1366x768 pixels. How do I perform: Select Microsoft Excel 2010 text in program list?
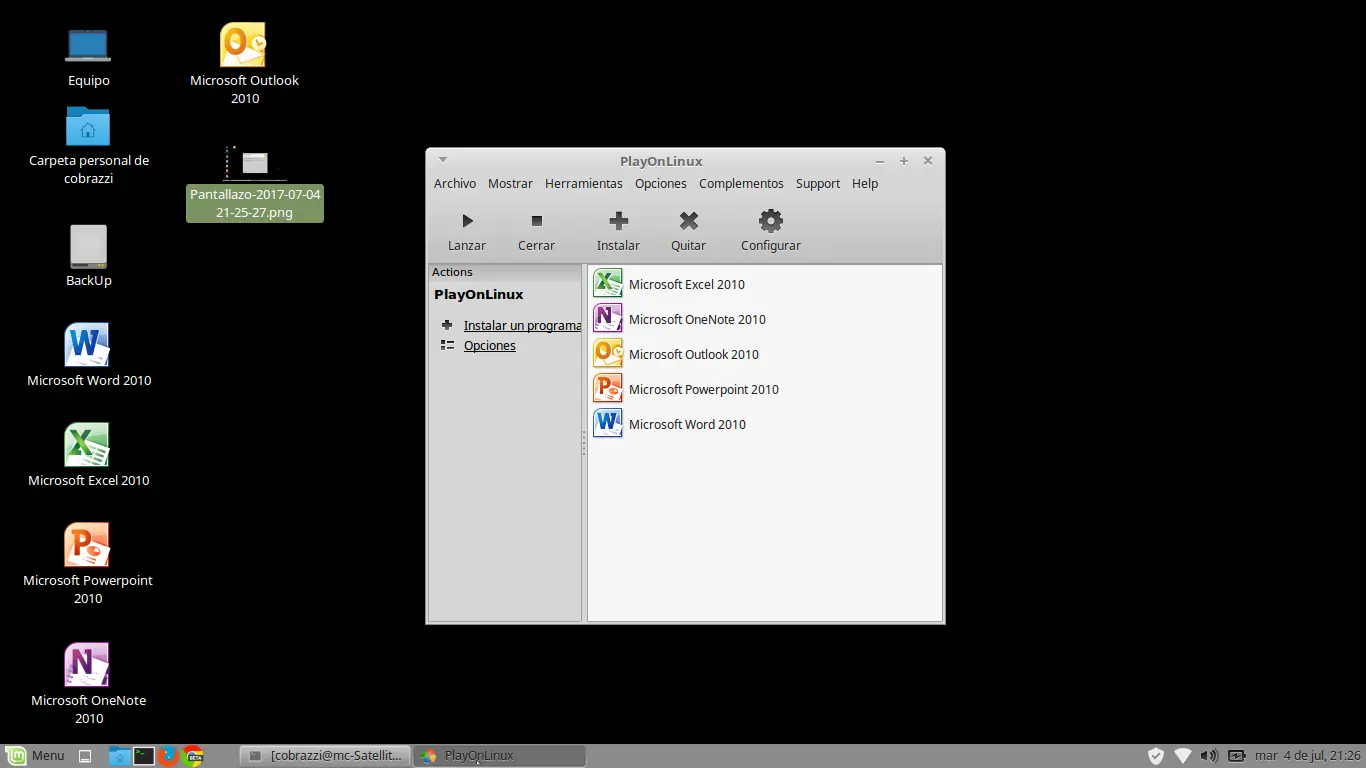pos(687,284)
